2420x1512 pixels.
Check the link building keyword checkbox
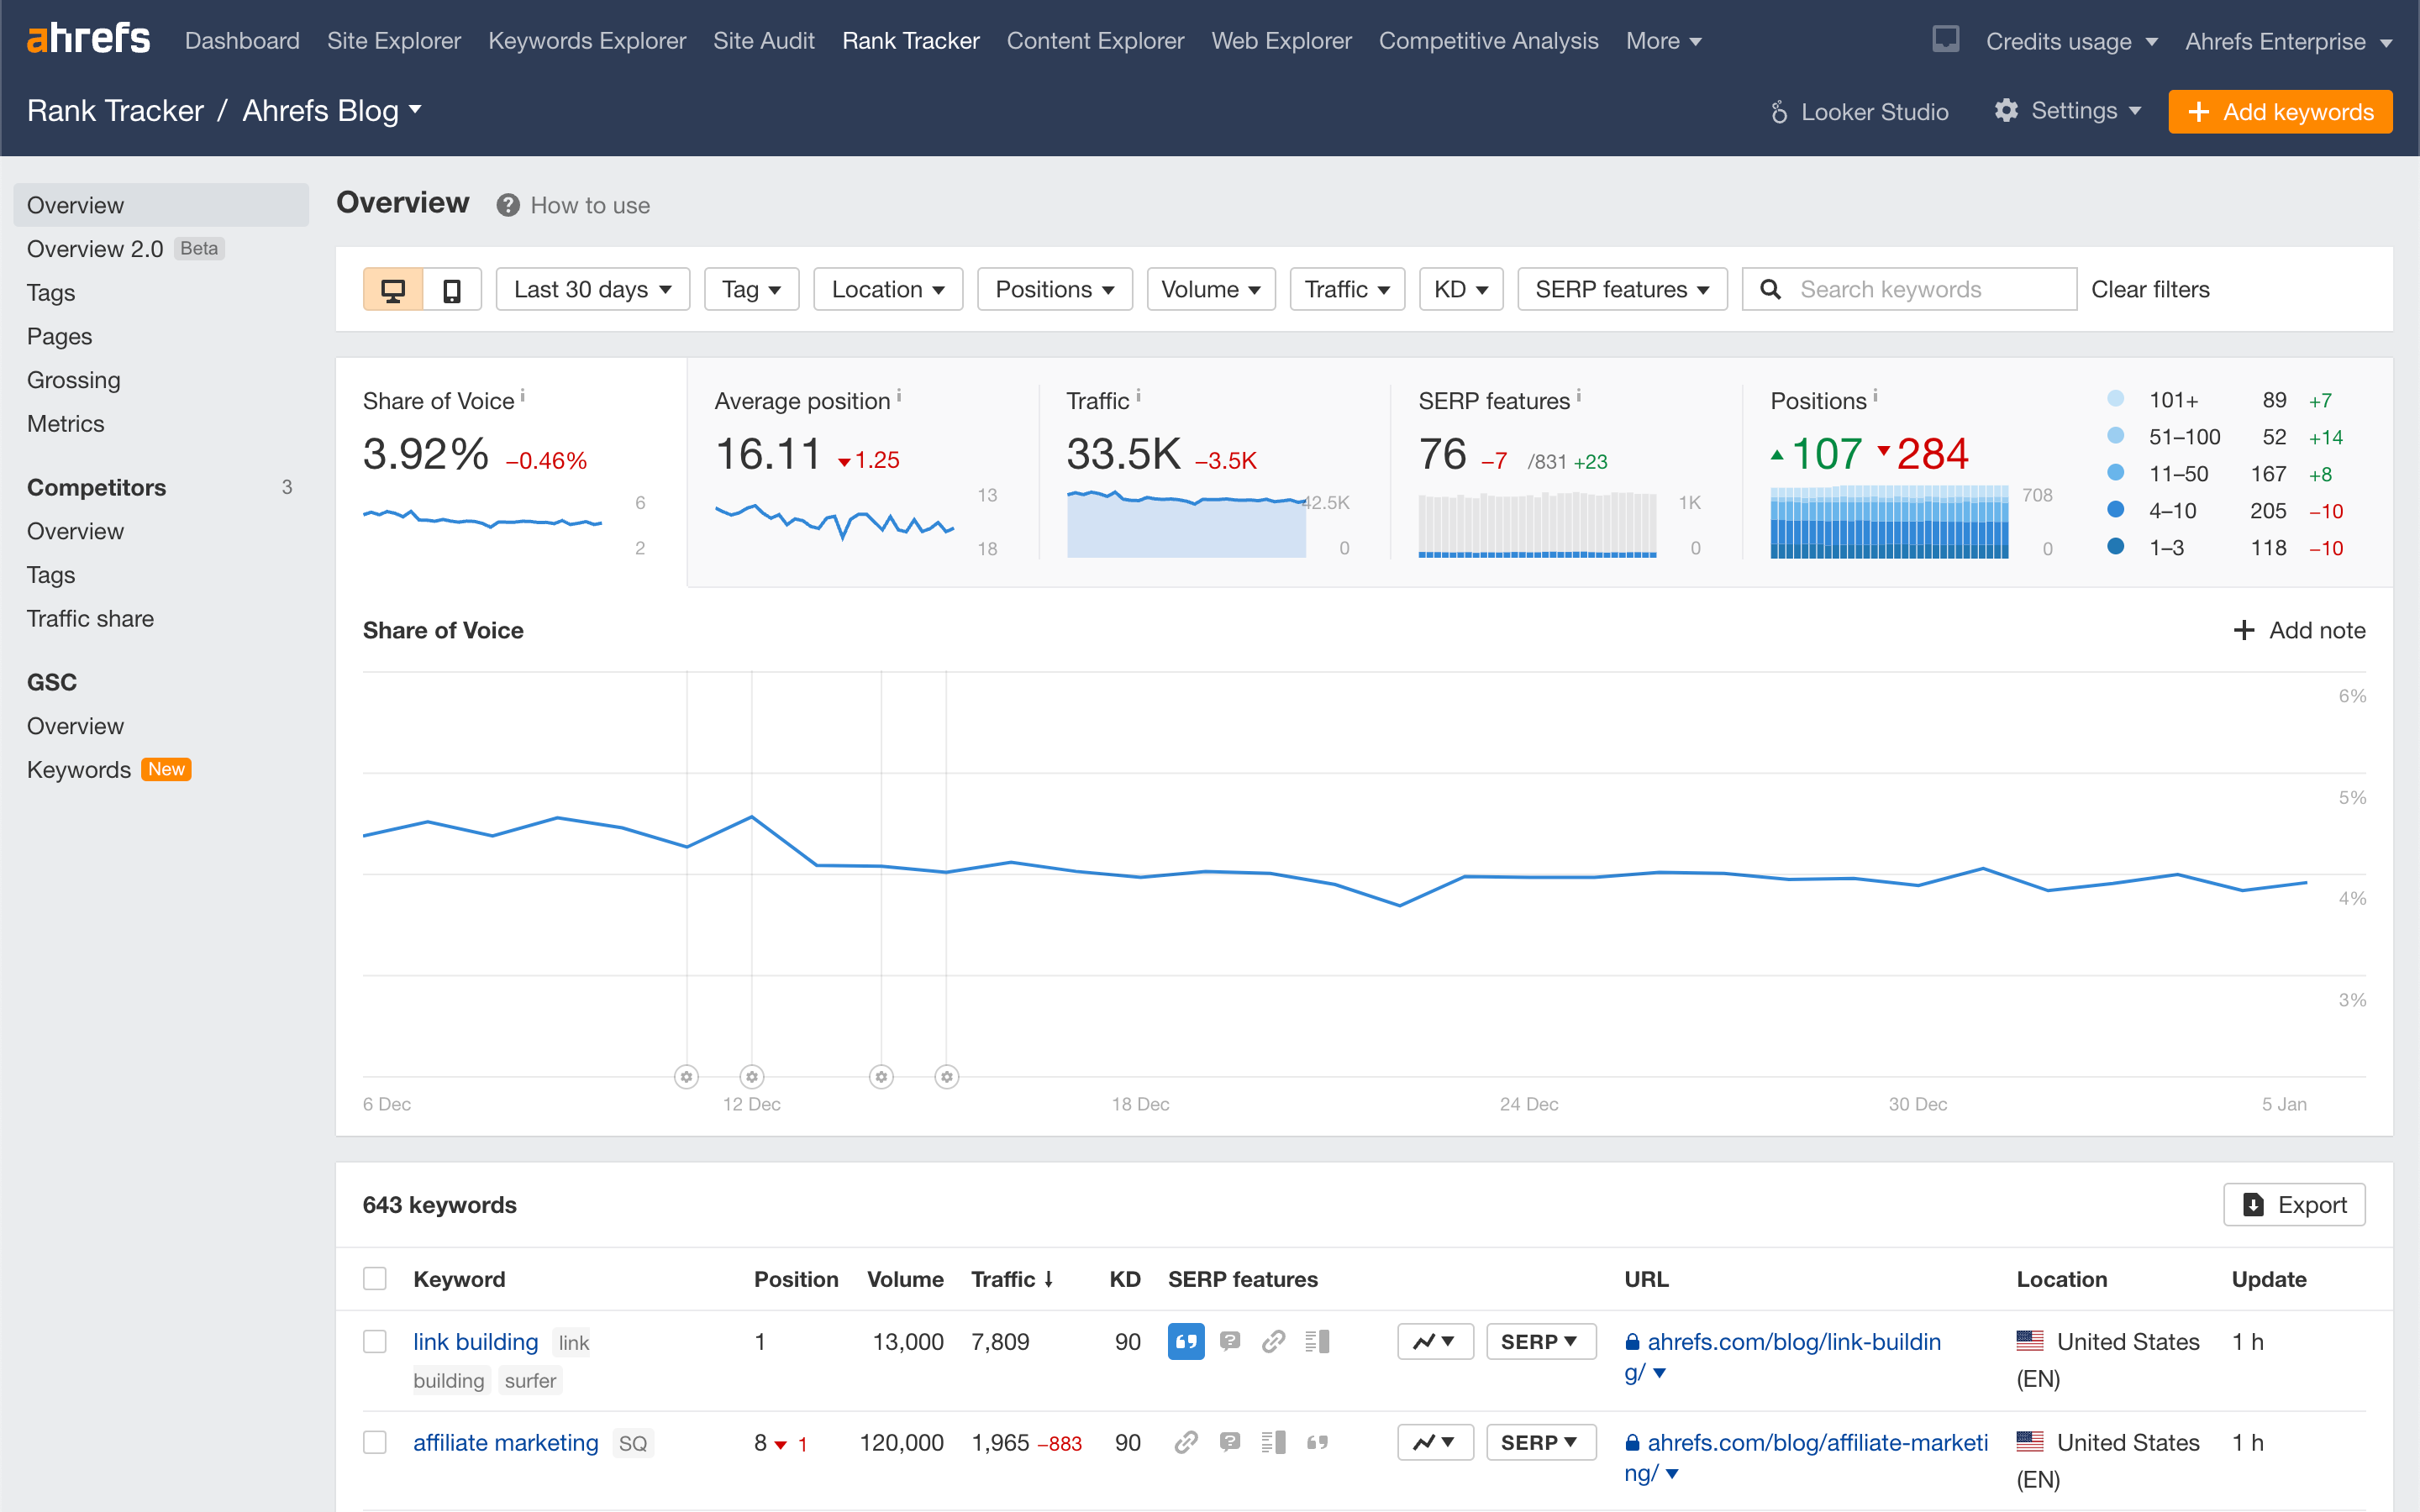pyautogui.click(x=375, y=1342)
